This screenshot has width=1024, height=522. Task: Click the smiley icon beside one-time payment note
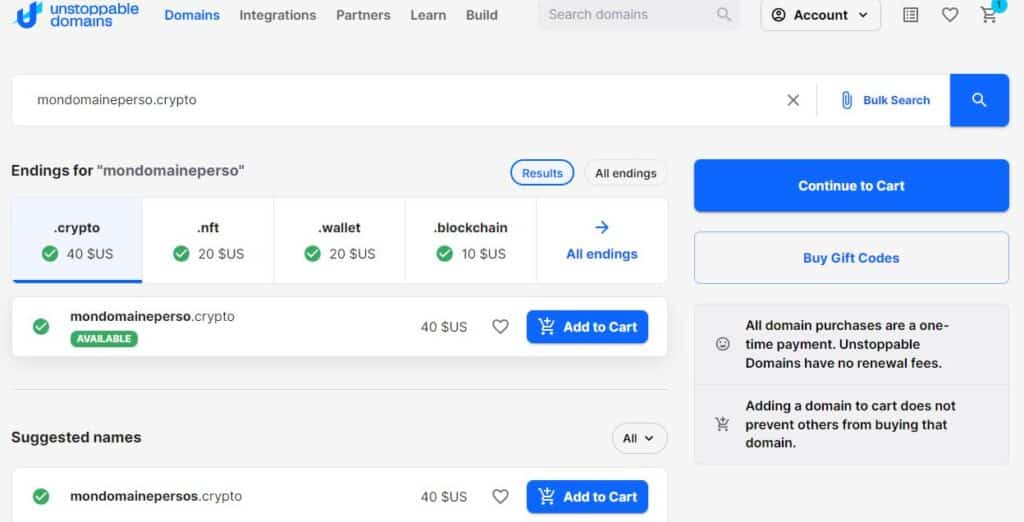coord(722,344)
